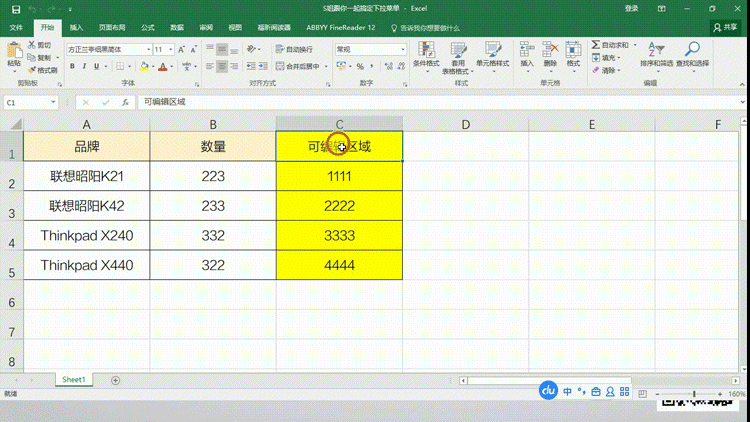Toggle Underline formatting
The image size is (750, 422).
tap(97, 67)
